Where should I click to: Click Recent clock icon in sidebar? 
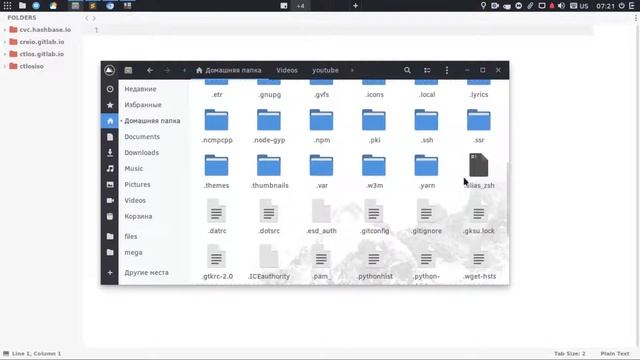click(110, 89)
